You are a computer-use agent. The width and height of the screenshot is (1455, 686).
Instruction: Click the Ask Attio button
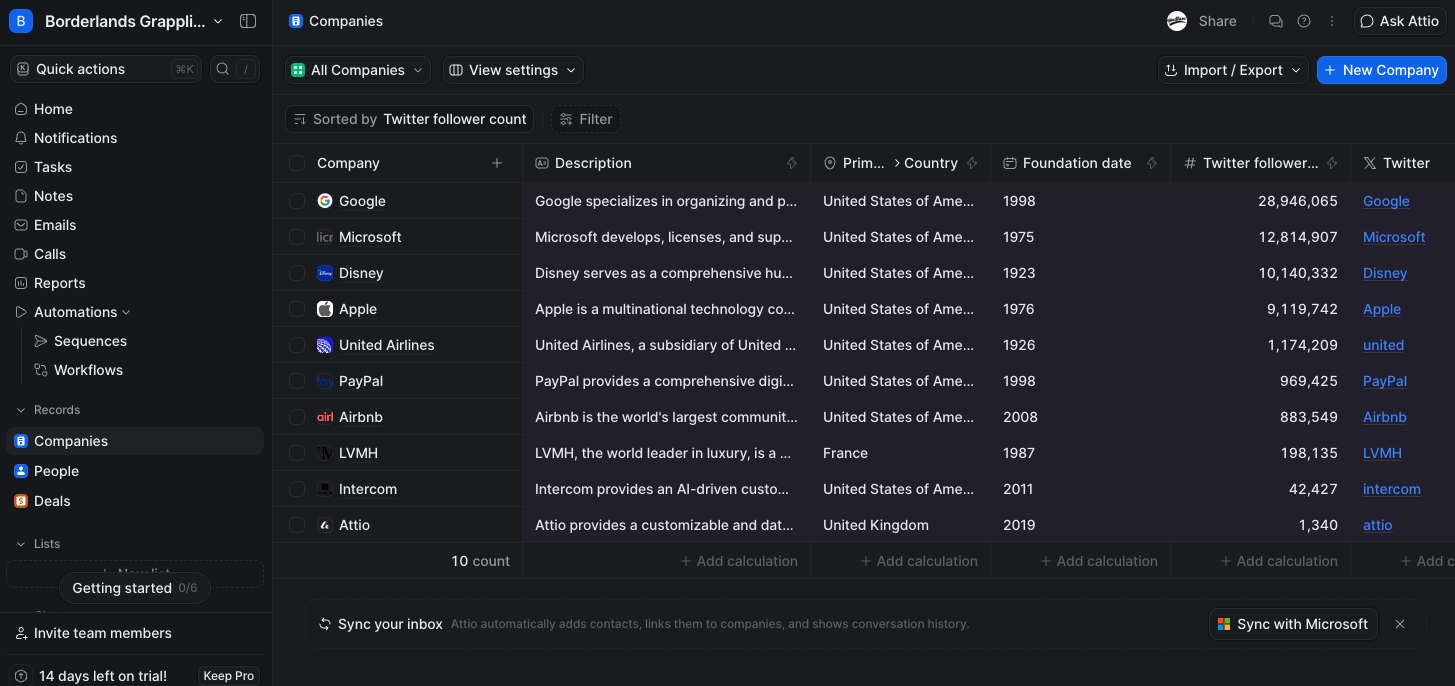pyautogui.click(x=1400, y=21)
